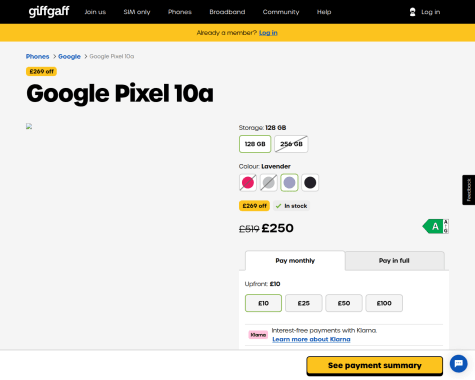475x380 pixels.
Task: Click Log in in the top bar
Action: [x=430, y=12]
